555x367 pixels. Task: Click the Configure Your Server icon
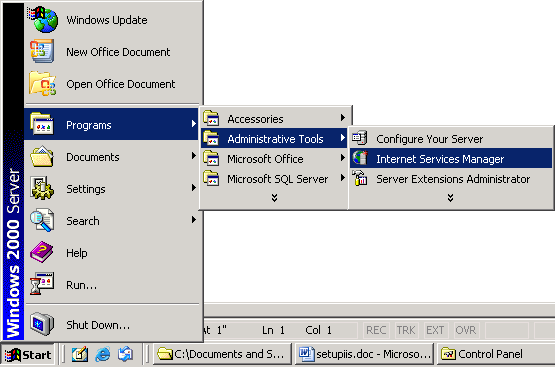(x=360, y=138)
